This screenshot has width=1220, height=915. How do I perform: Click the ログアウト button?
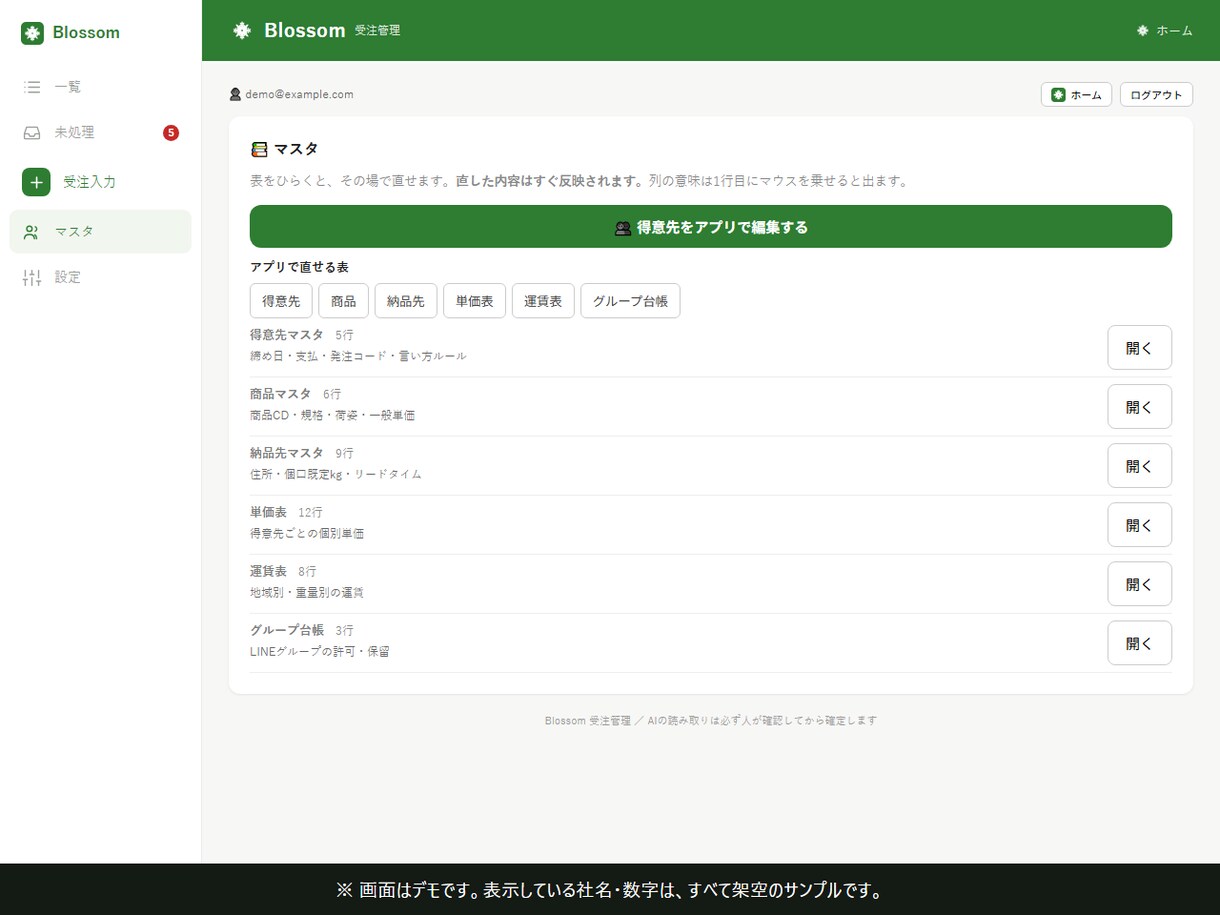coord(1156,95)
